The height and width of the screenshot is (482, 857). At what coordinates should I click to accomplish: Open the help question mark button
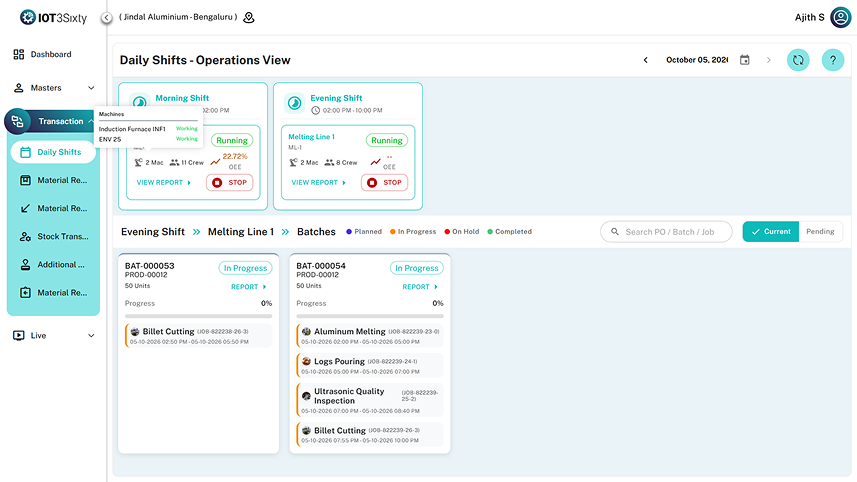pyautogui.click(x=833, y=60)
